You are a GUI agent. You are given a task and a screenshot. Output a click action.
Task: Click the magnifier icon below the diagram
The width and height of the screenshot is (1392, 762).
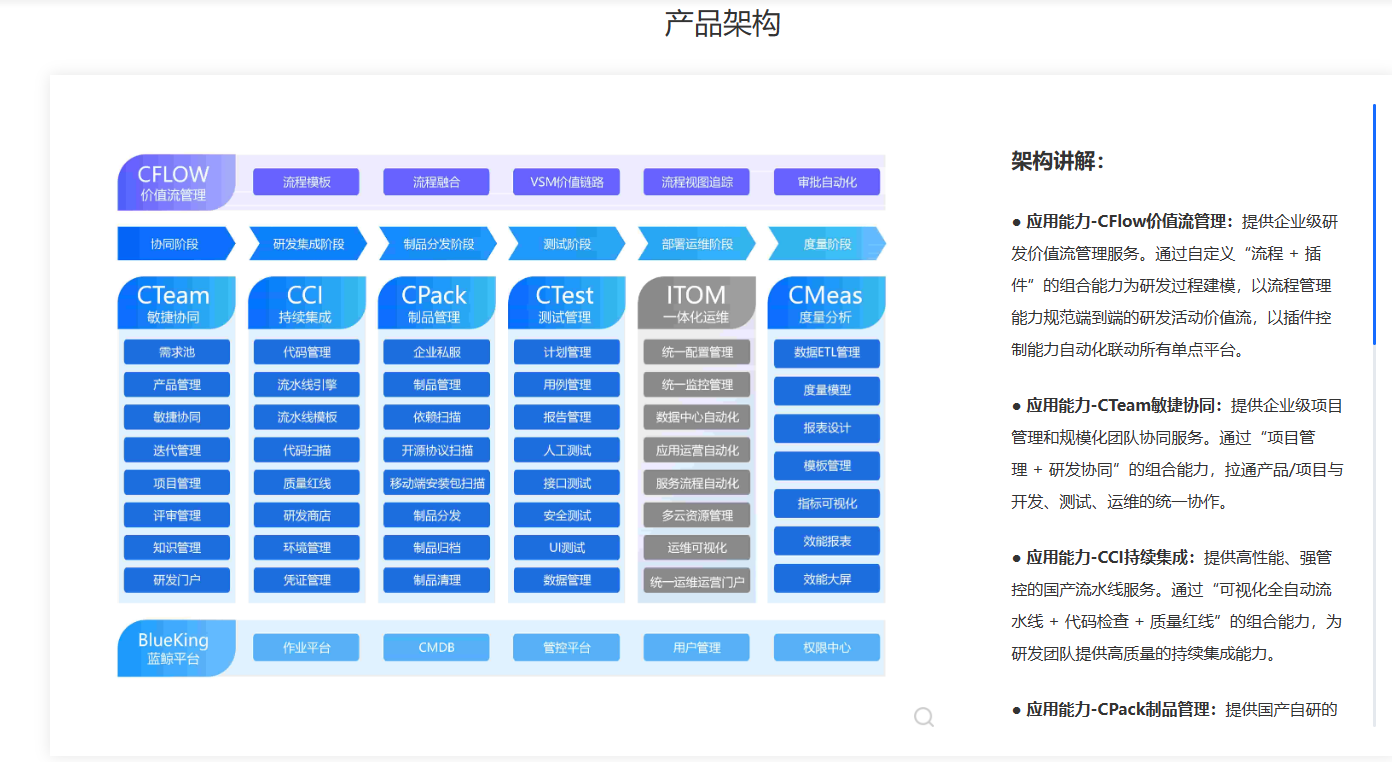coord(924,717)
